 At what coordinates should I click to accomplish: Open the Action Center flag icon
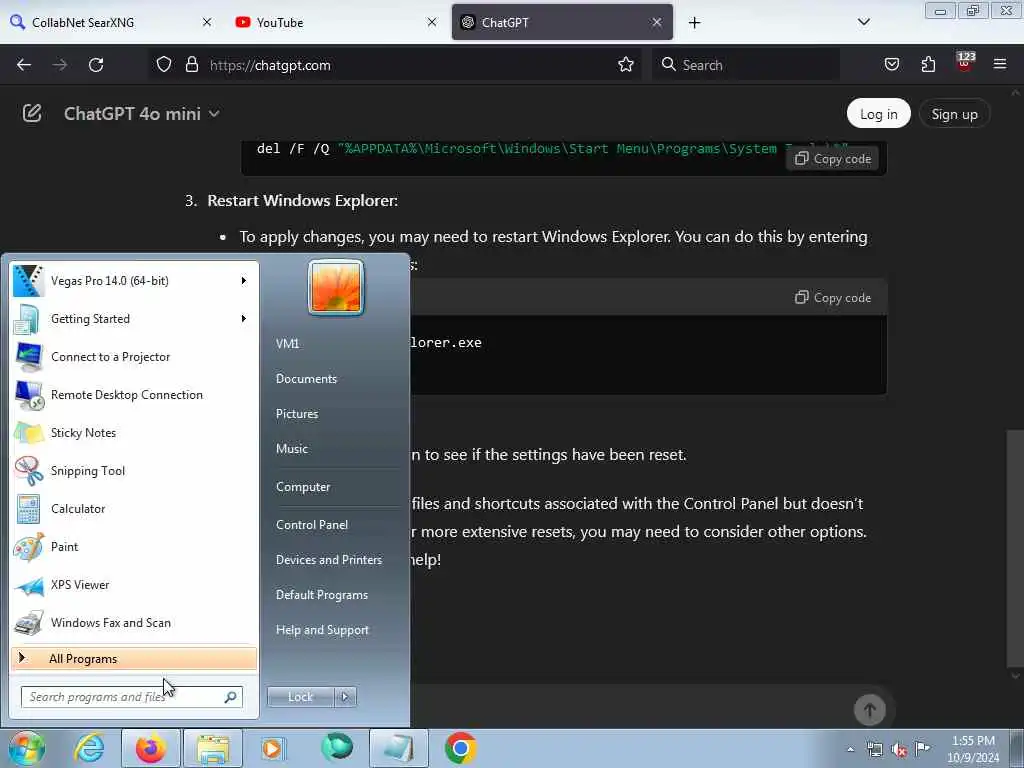(923, 748)
